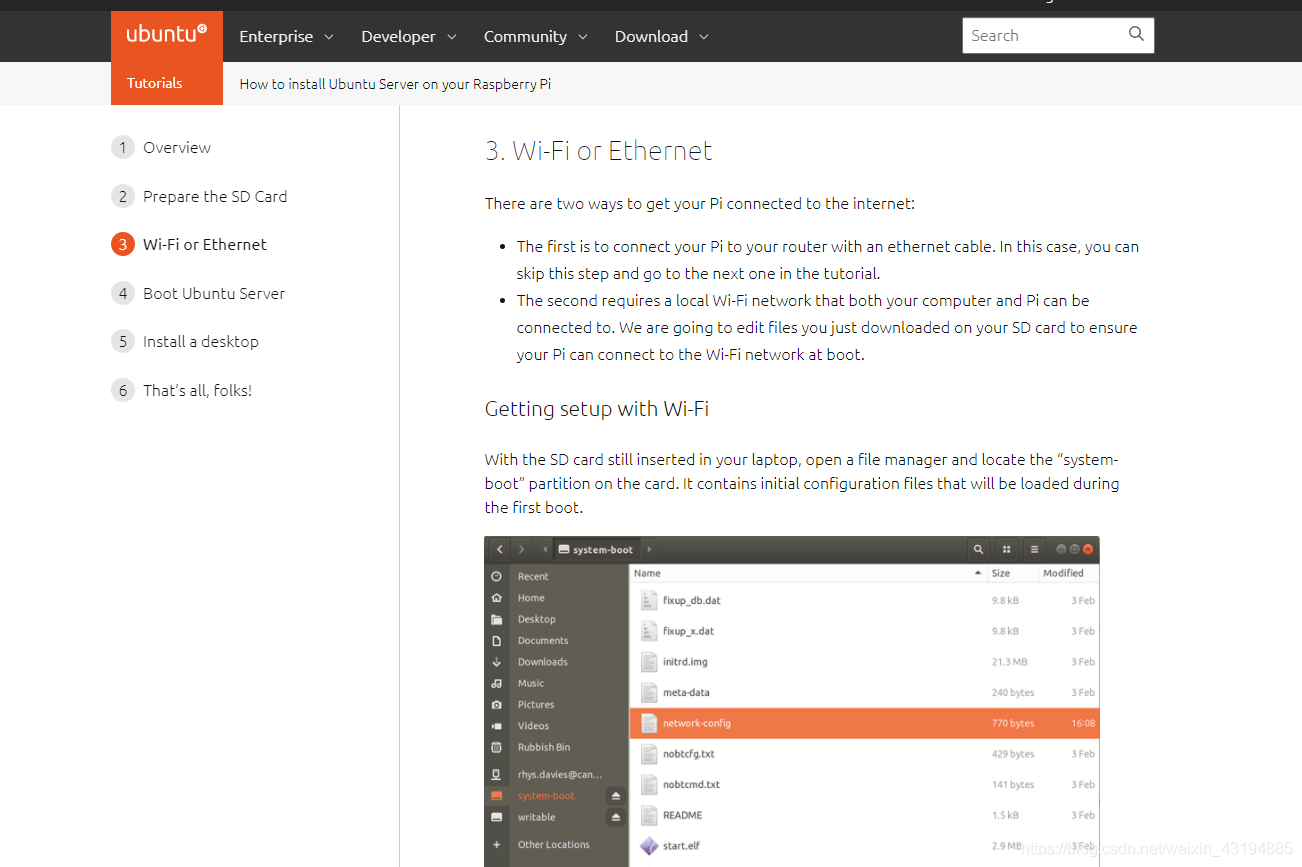Click the back arrow in the file manager

click(499, 549)
